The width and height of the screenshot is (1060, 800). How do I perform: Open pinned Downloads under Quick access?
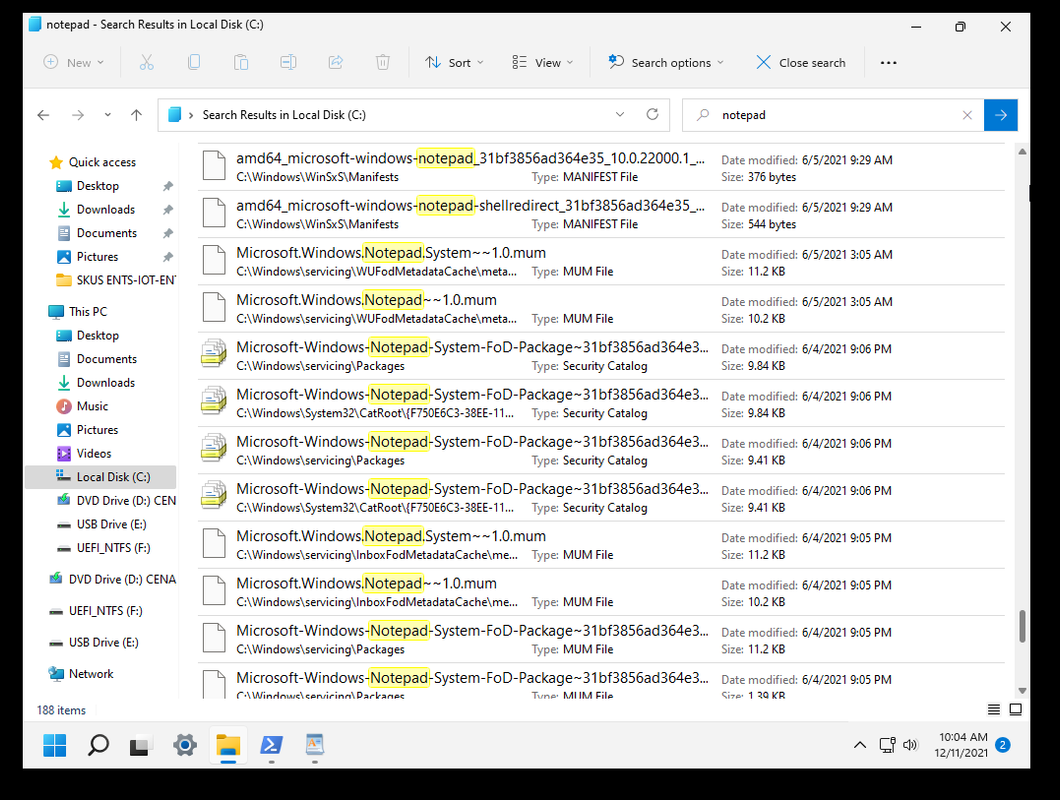pyautogui.click(x=105, y=209)
